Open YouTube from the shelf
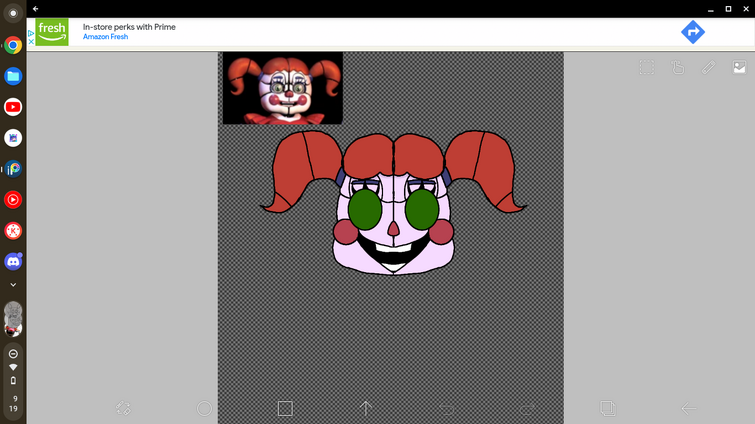 coord(13,107)
